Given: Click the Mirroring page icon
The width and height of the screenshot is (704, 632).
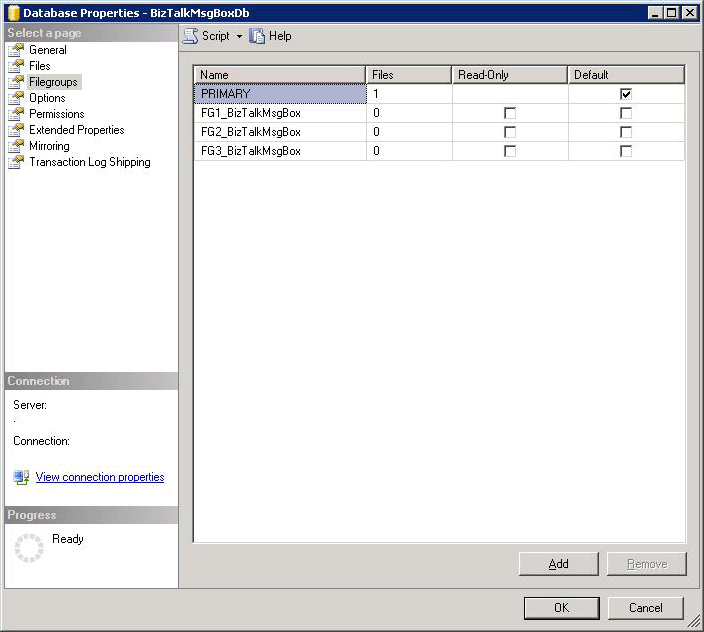Looking at the screenshot, I should click(16, 146).
